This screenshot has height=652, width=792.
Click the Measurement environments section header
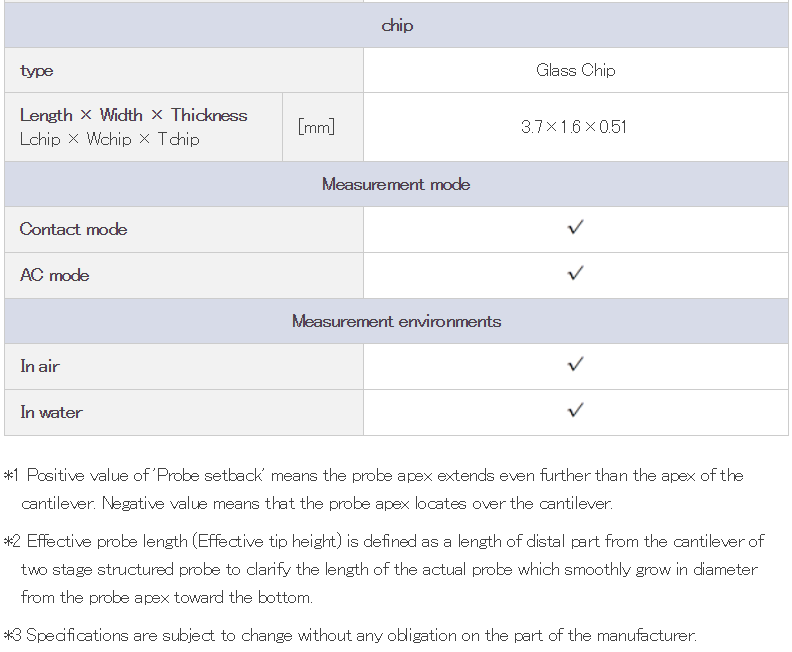[x=397, y=321]
